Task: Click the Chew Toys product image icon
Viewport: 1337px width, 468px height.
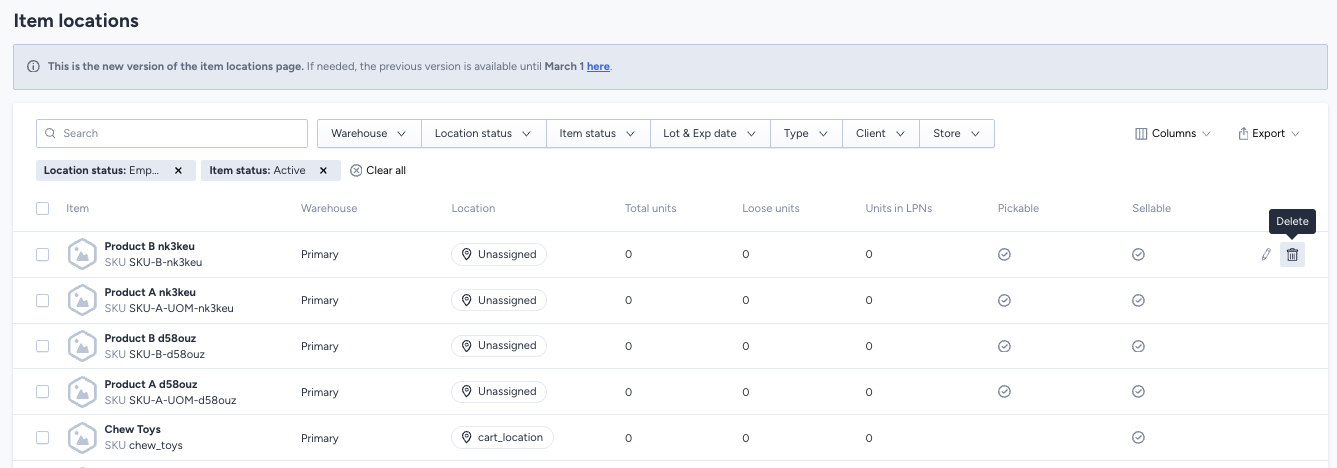Action: (x=82, y=438)
